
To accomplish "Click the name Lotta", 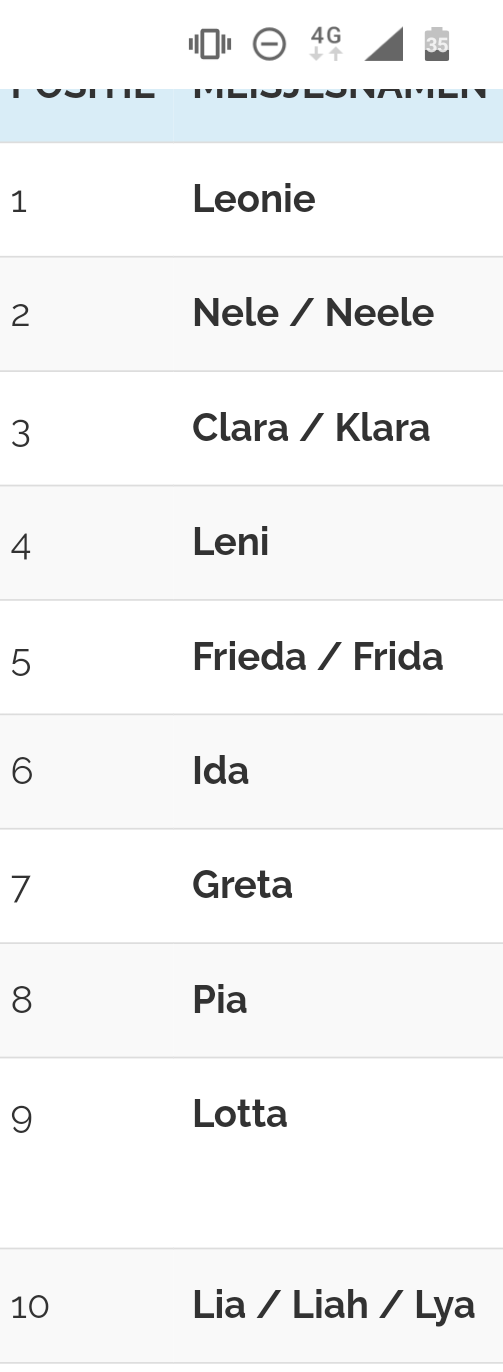I will tap(239, 1113).
